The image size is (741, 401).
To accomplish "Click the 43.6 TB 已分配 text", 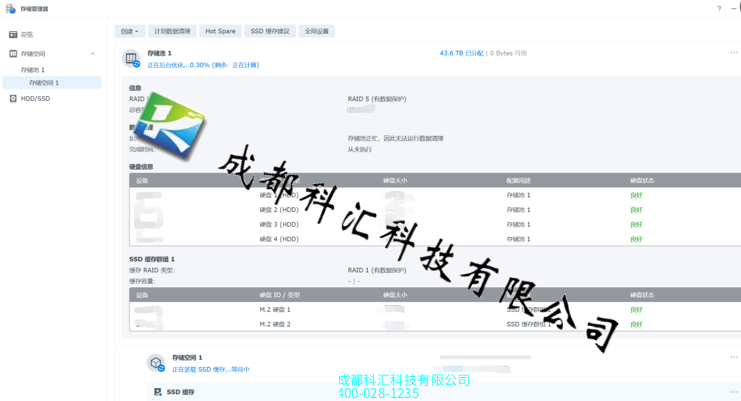I will [x=461, y=53].
